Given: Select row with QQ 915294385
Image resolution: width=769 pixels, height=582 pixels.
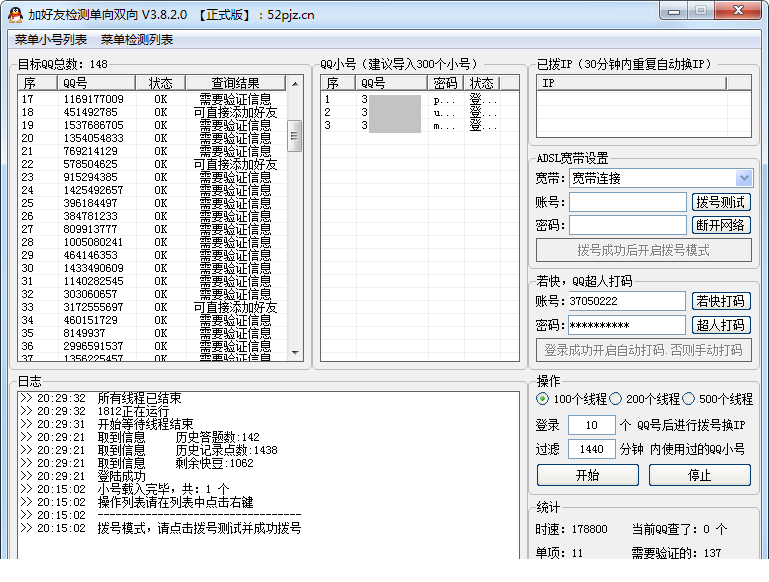Looking at the screenshot, I should [152, 177].
